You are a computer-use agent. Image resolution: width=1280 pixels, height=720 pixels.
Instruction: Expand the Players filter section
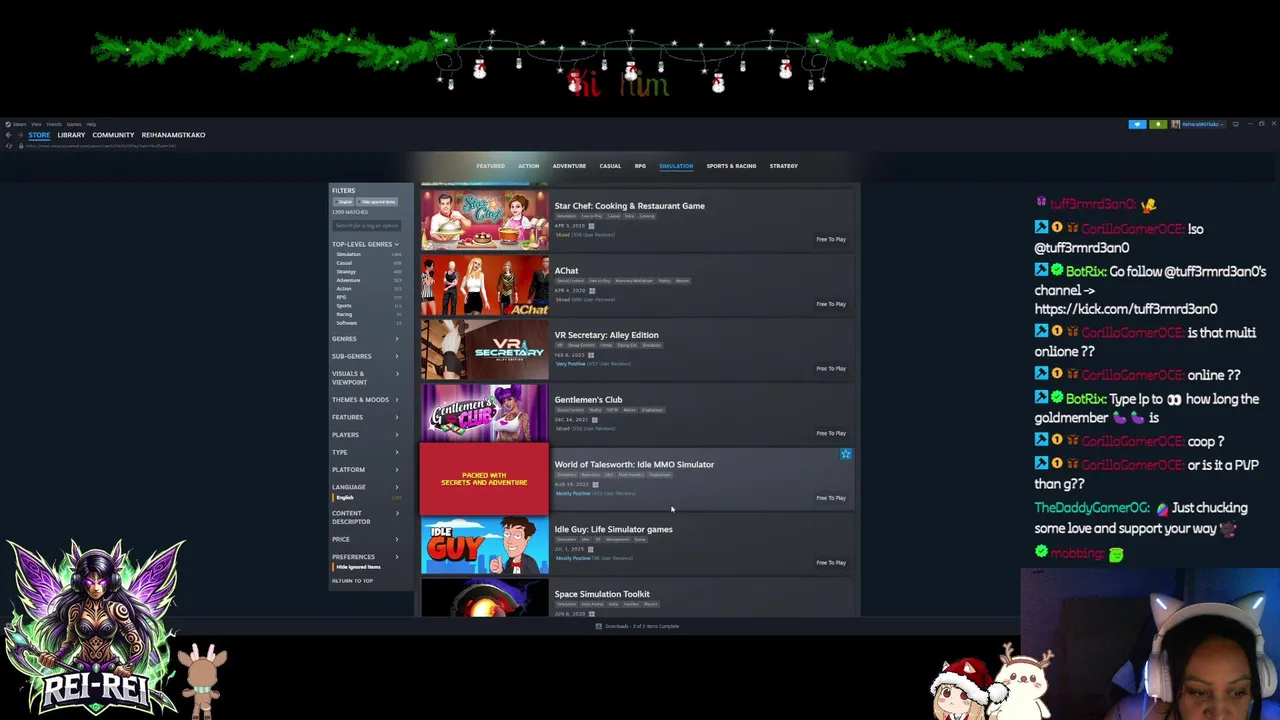click(366, 435)
